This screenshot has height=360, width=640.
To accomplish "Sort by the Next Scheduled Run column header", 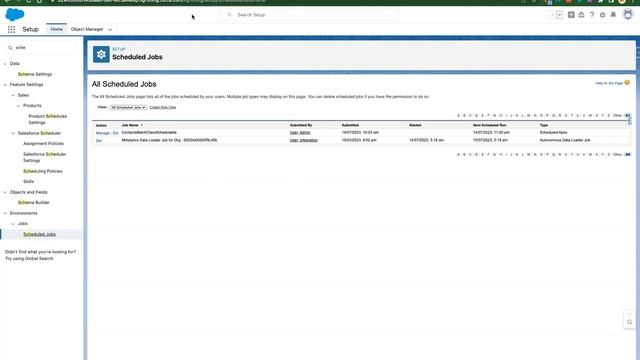I will 489,125.
